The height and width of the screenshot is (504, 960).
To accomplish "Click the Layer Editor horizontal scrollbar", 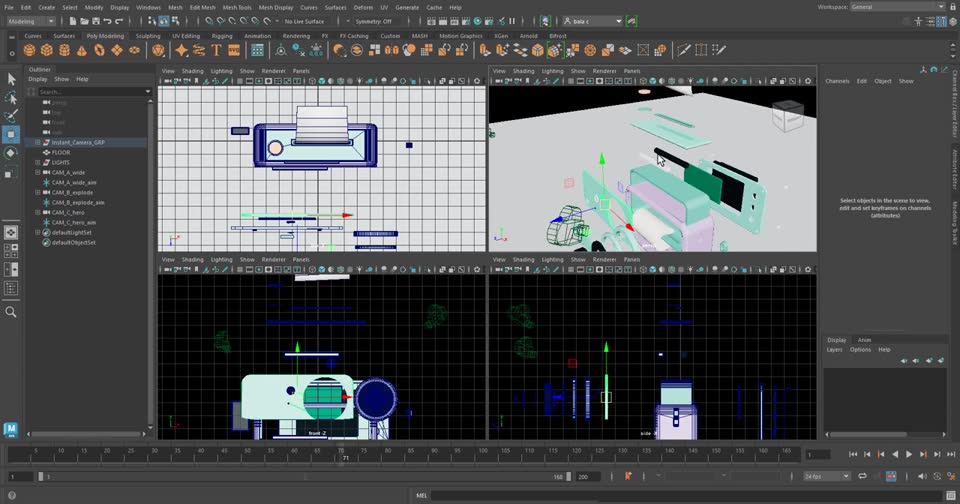I will (868, 434).
